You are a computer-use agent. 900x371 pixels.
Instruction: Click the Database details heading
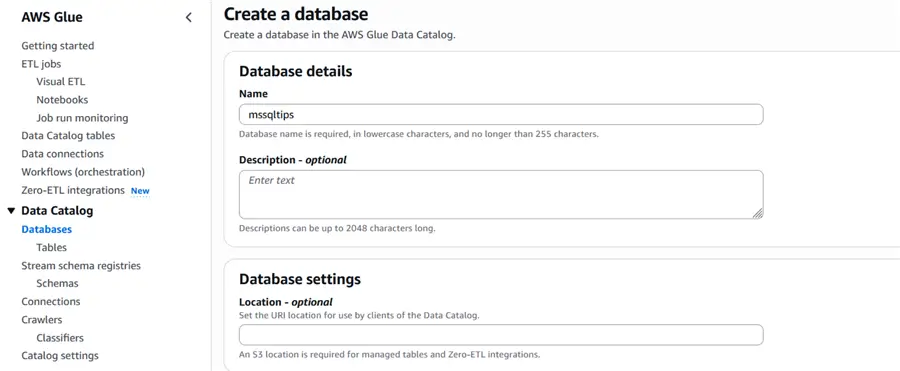pos(296,72)
